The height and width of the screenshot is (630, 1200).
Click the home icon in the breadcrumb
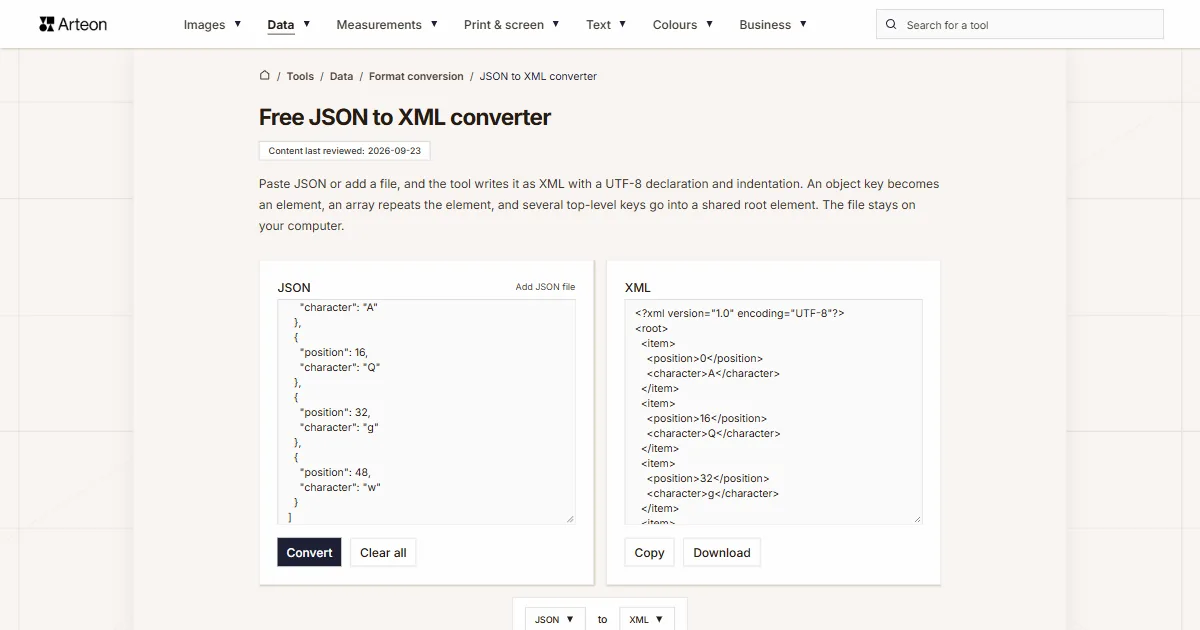click(x=265, y=75)
